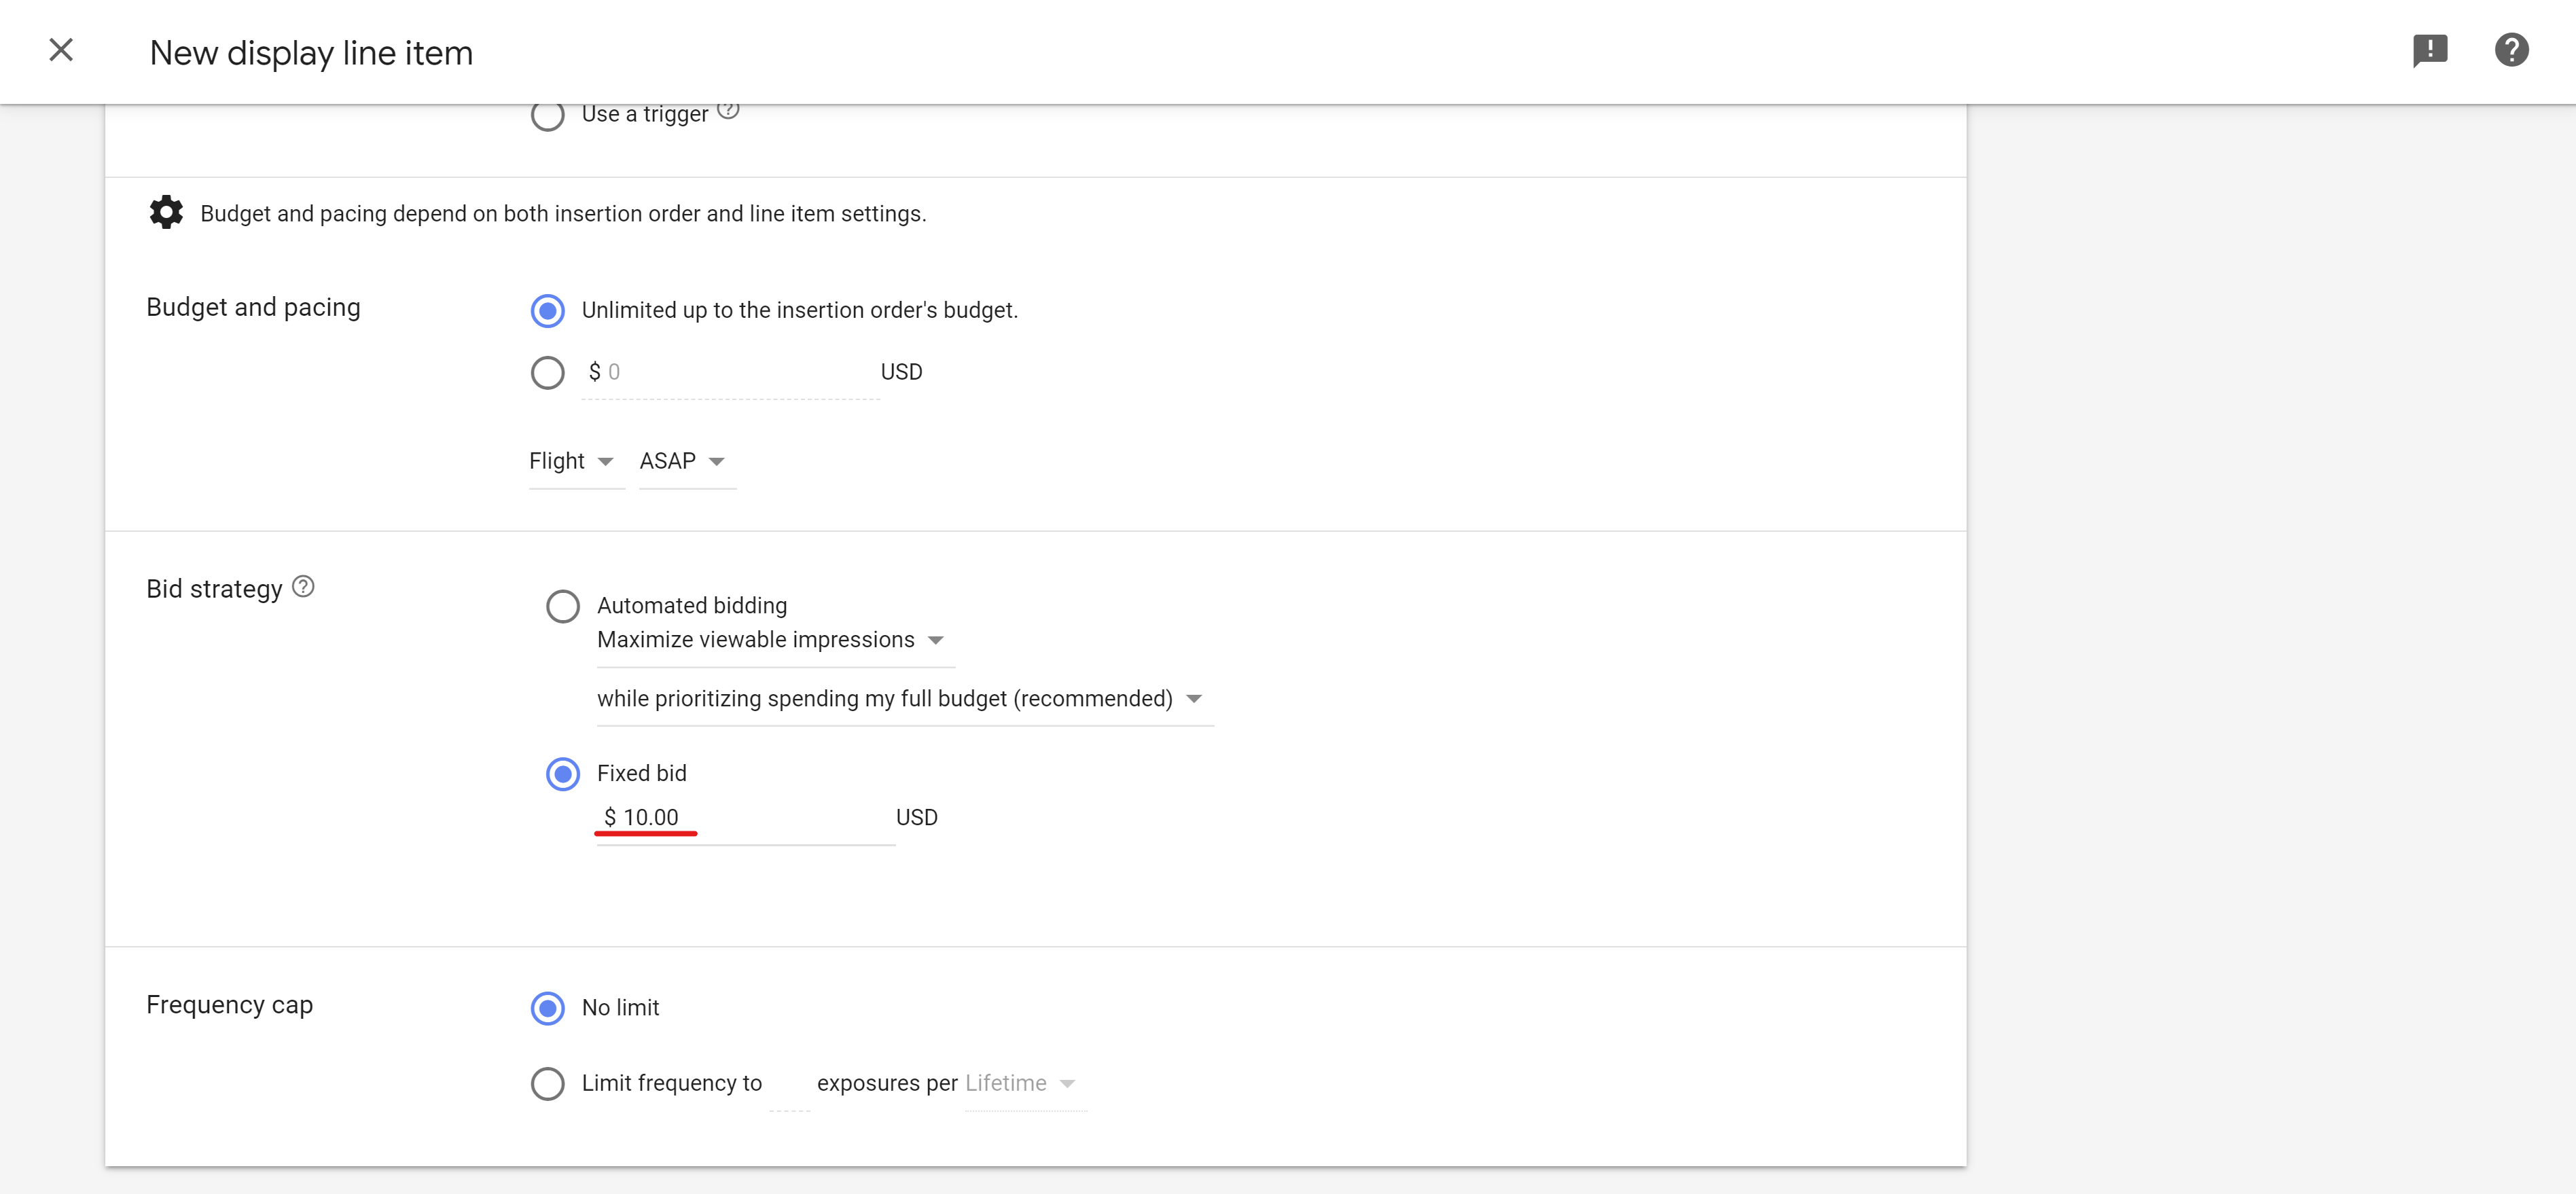Select the Use a trigger radio button
The height and width of the screenshot is (1194, 2576).
[547, 116]
